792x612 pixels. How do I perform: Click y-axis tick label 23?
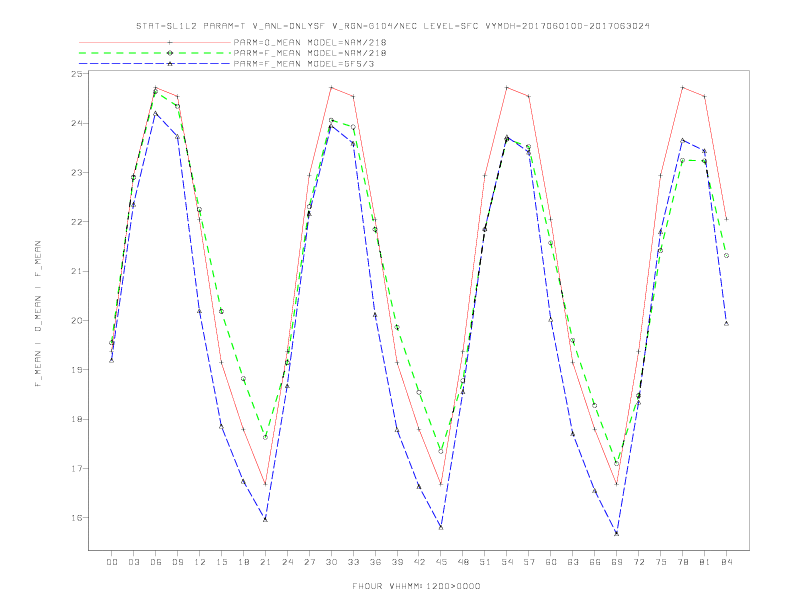76,173
